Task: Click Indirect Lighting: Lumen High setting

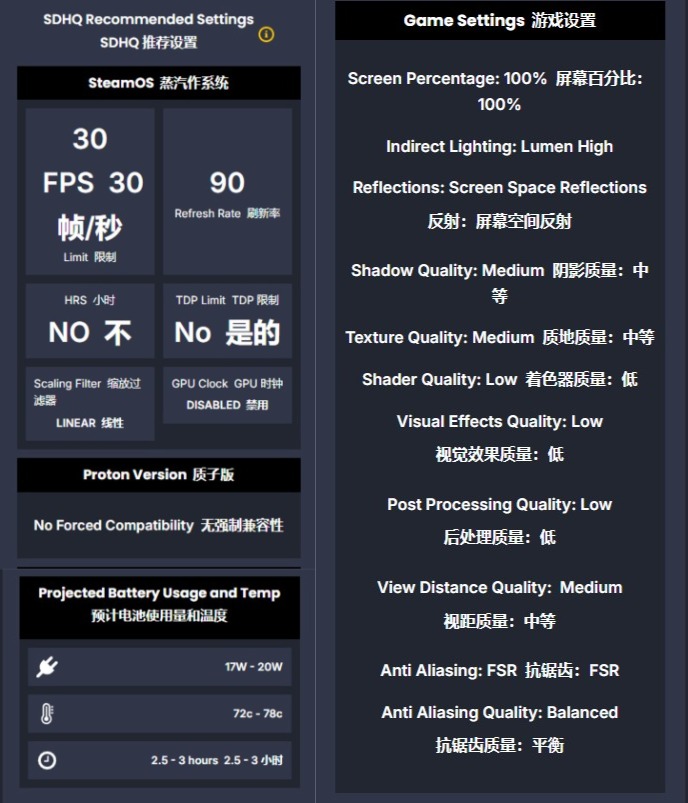Action: (x=499, y=147)
